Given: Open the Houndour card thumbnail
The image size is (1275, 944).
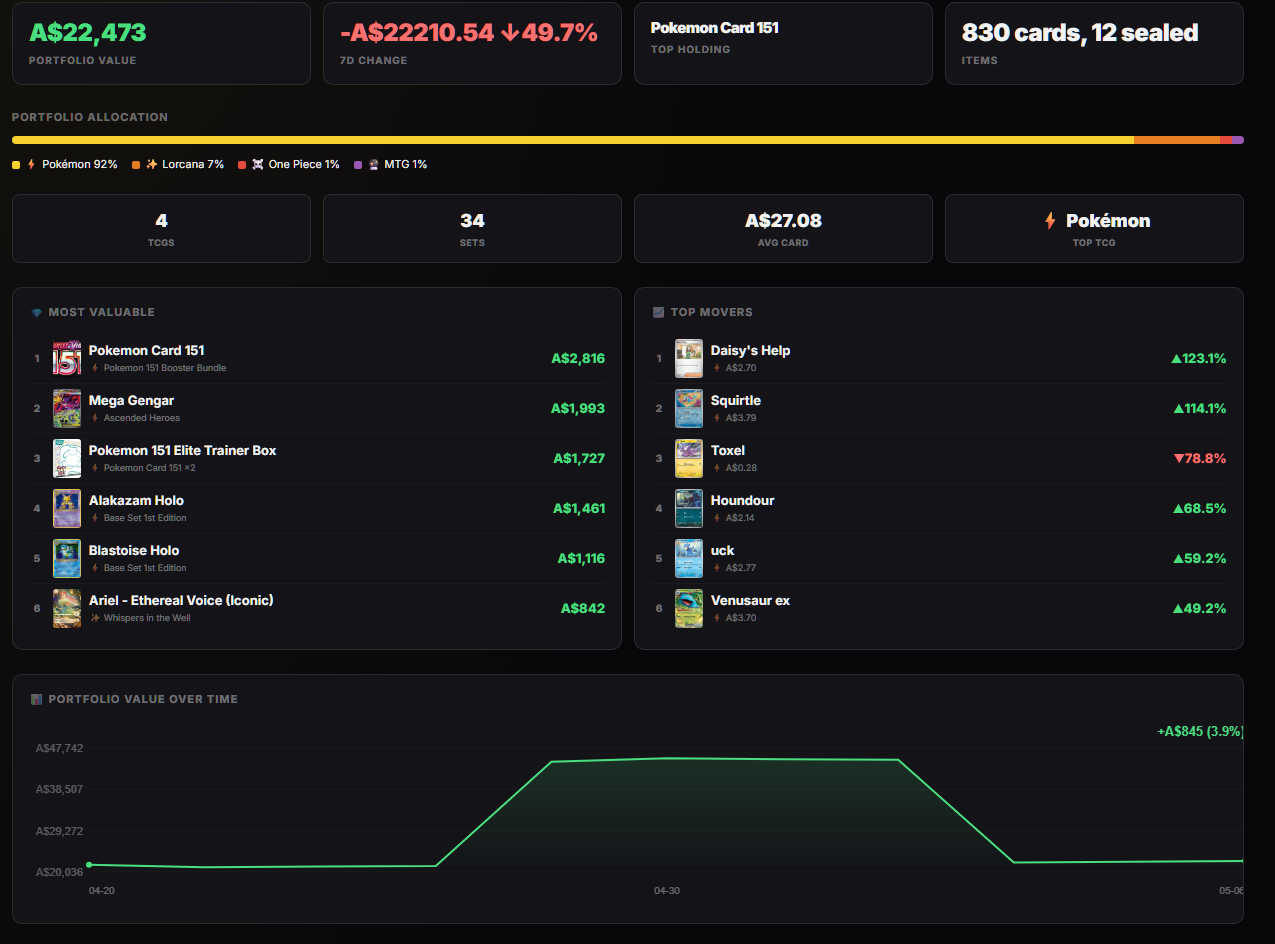Looking at the screenshot, I should point(689,508).
